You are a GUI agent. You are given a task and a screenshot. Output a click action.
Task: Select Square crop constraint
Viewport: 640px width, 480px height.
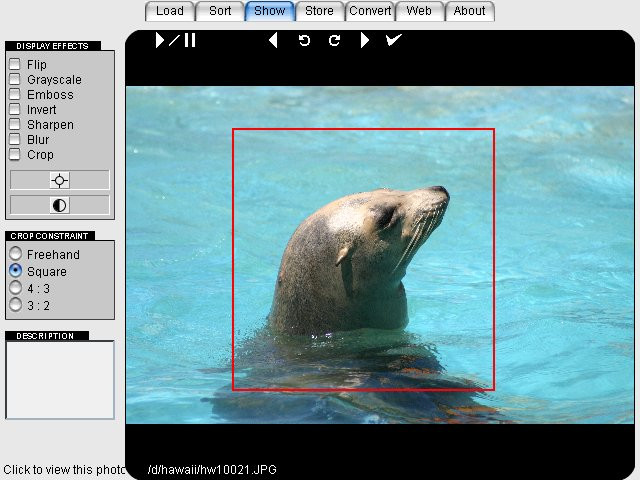coord(16,271)
